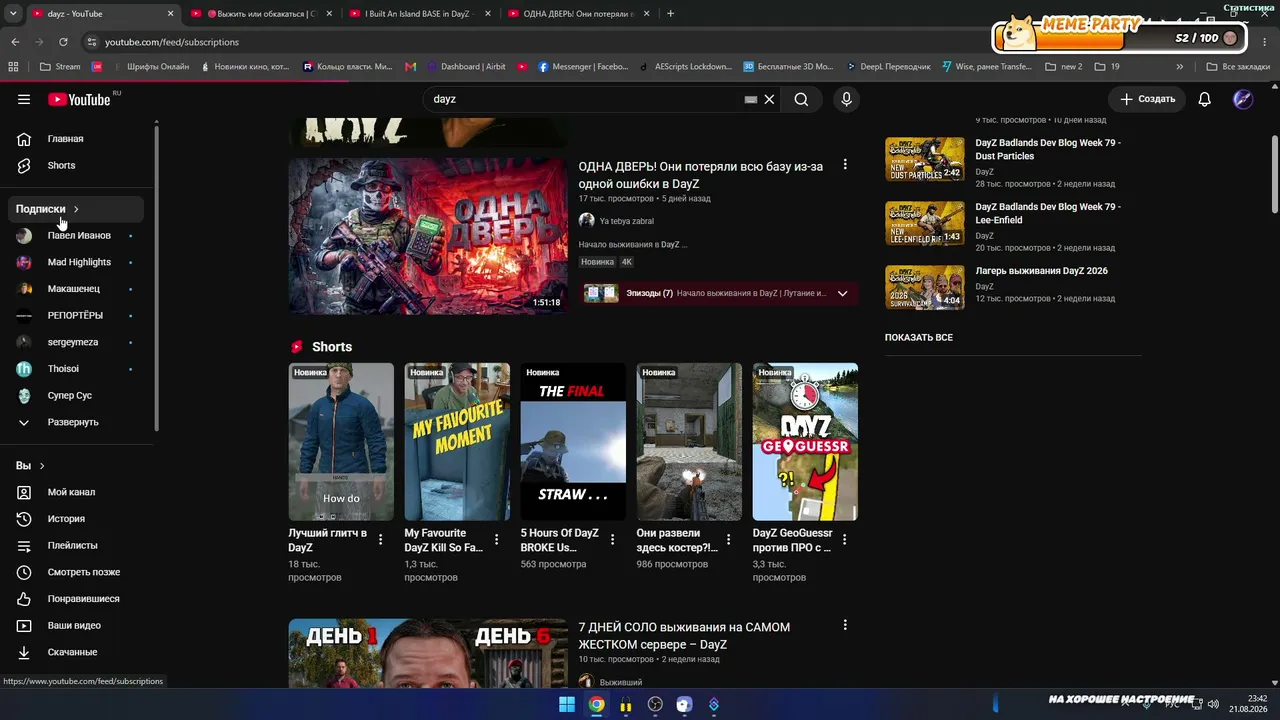Open the Lee-Enfield Dev Blog thumbnail
This screenshot has height=720, width=1280.
click(x=925, y=223)
